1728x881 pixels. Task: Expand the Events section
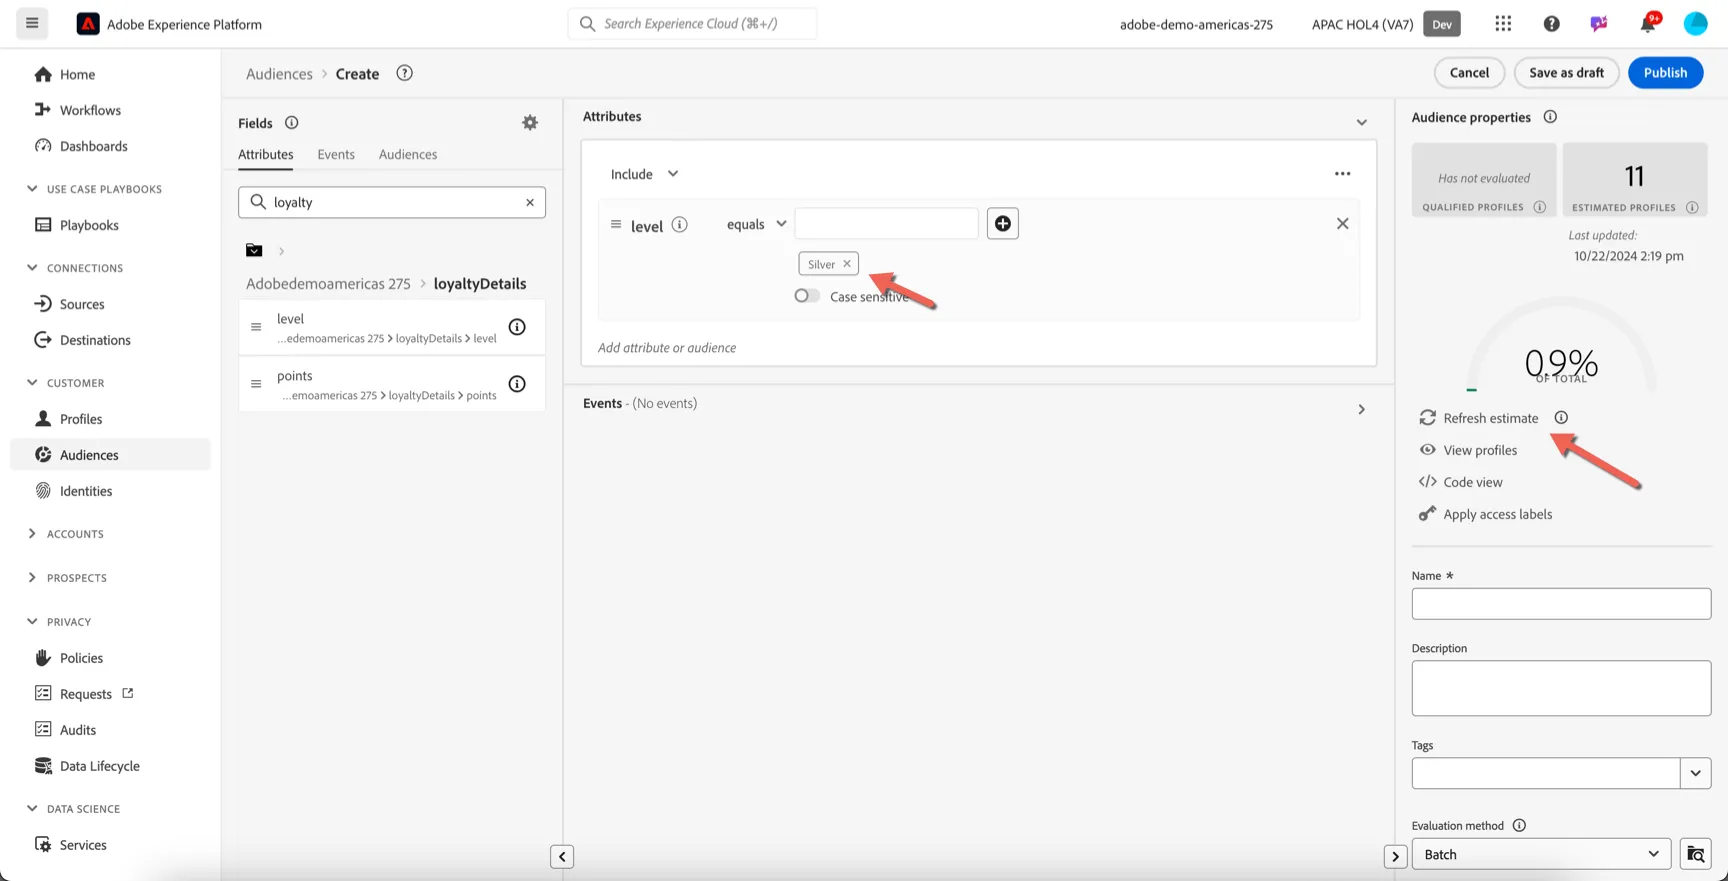[1361, 409]
